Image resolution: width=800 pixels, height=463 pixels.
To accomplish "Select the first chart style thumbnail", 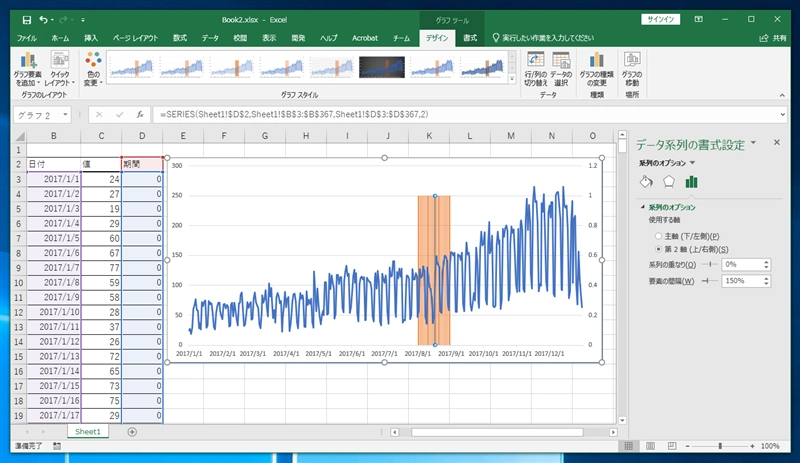I will (x=132, y=67).
